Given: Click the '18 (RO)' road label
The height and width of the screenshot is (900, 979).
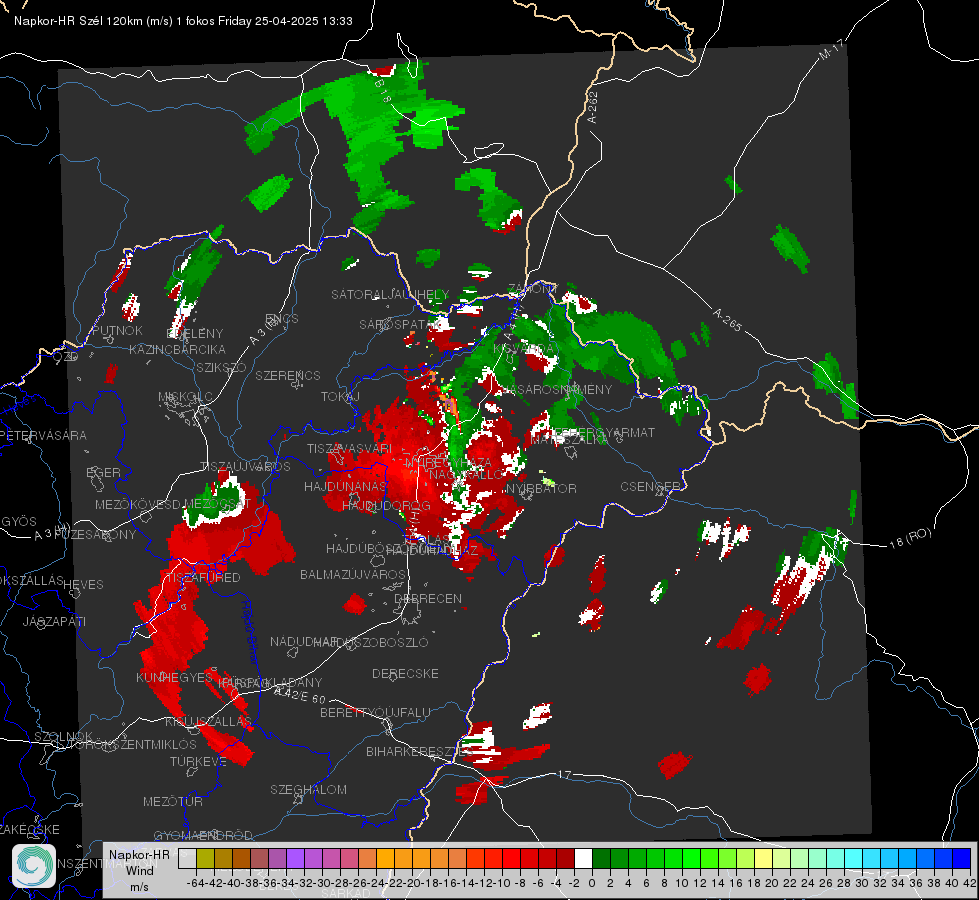Looking at the screenshot, I should pos(910,538).
